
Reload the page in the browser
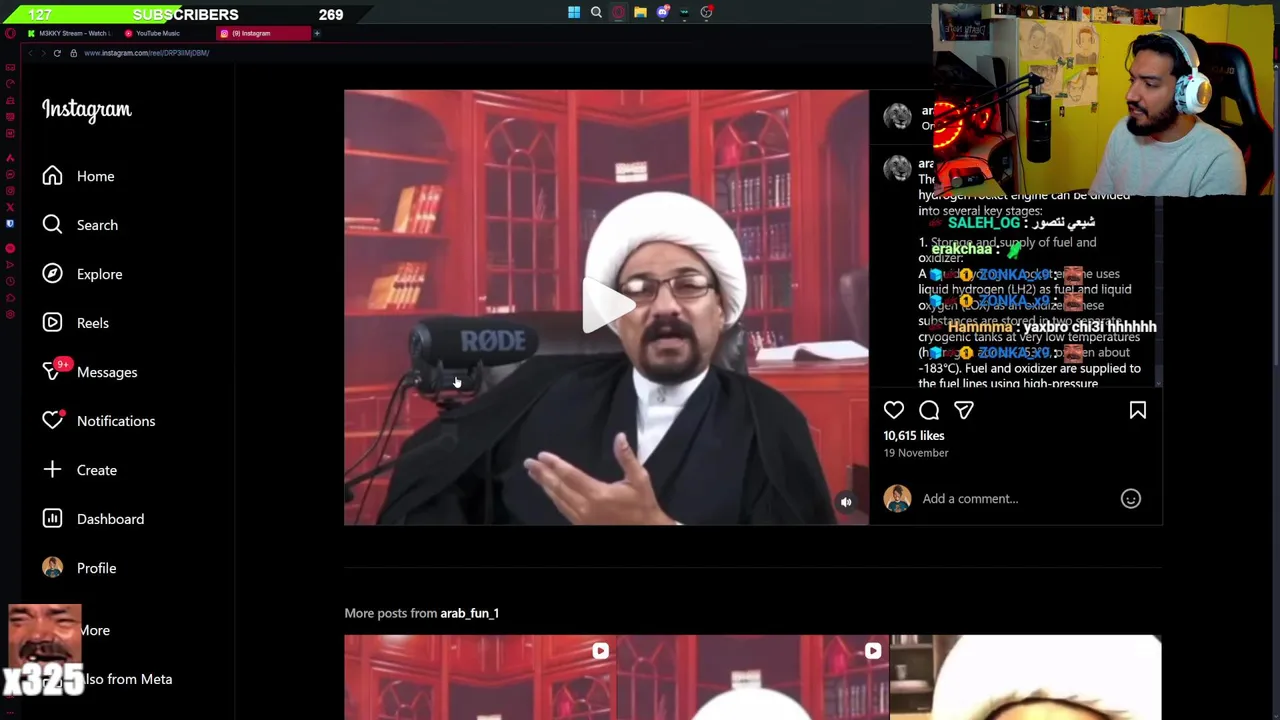[57, 53]
